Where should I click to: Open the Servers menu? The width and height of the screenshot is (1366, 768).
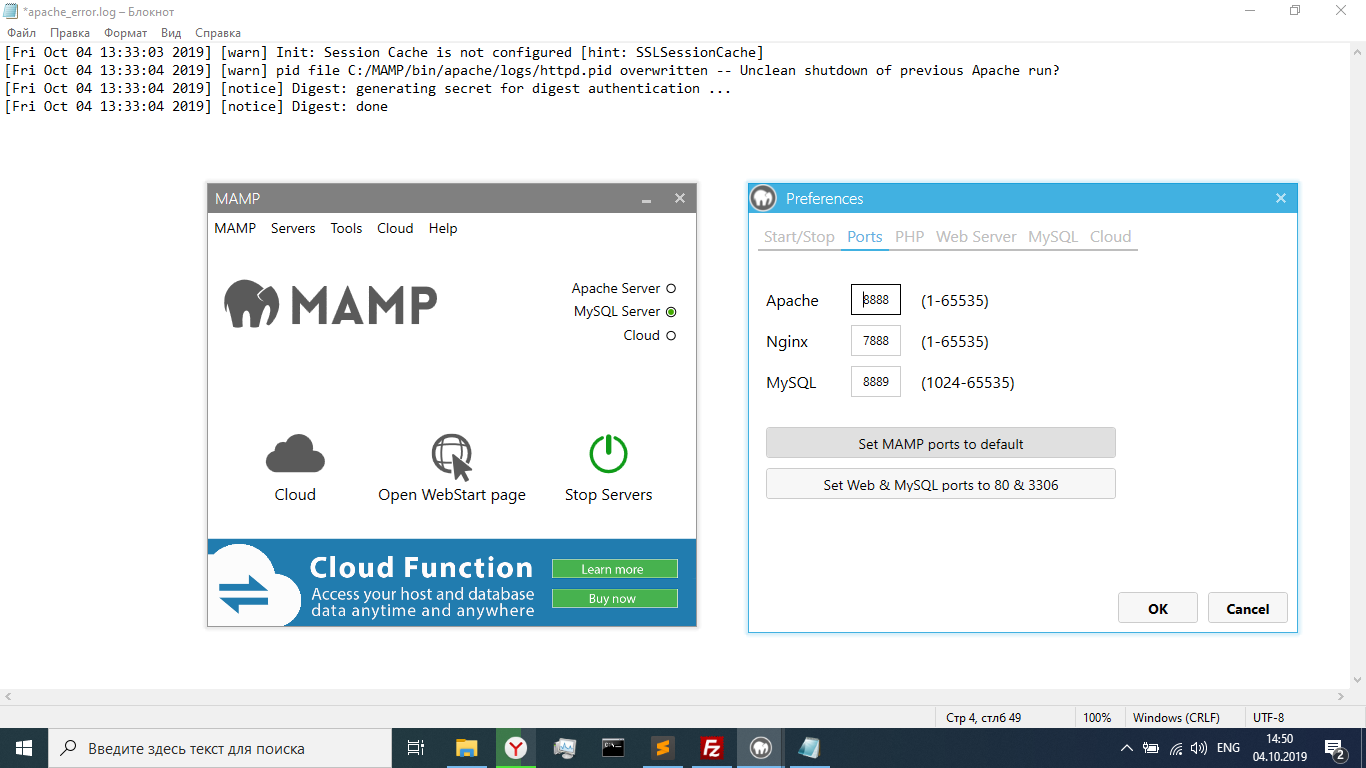pyautogui.click(x=293, y=228)
